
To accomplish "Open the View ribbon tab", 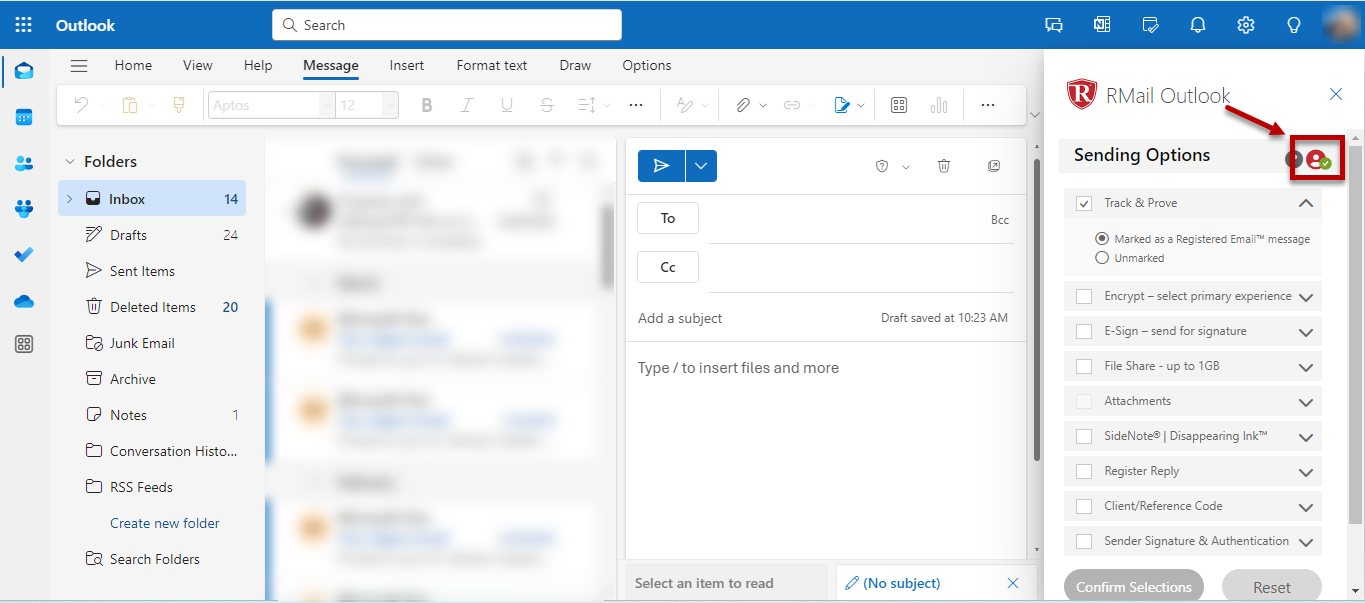I will coord(198,65).
